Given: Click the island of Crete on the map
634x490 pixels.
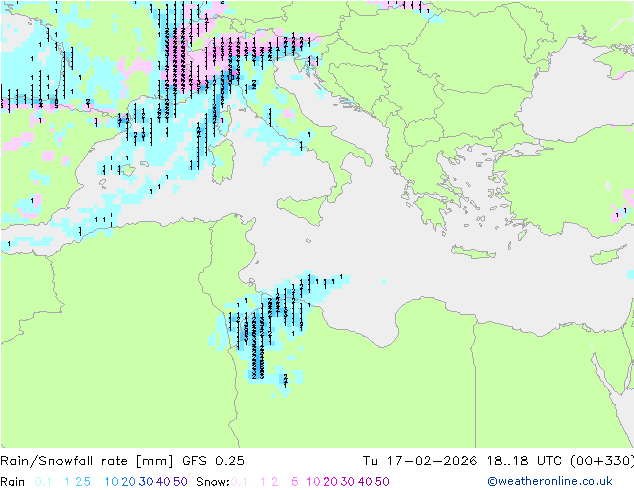Looking at the screenshot, I should click(x=473, y=252).
